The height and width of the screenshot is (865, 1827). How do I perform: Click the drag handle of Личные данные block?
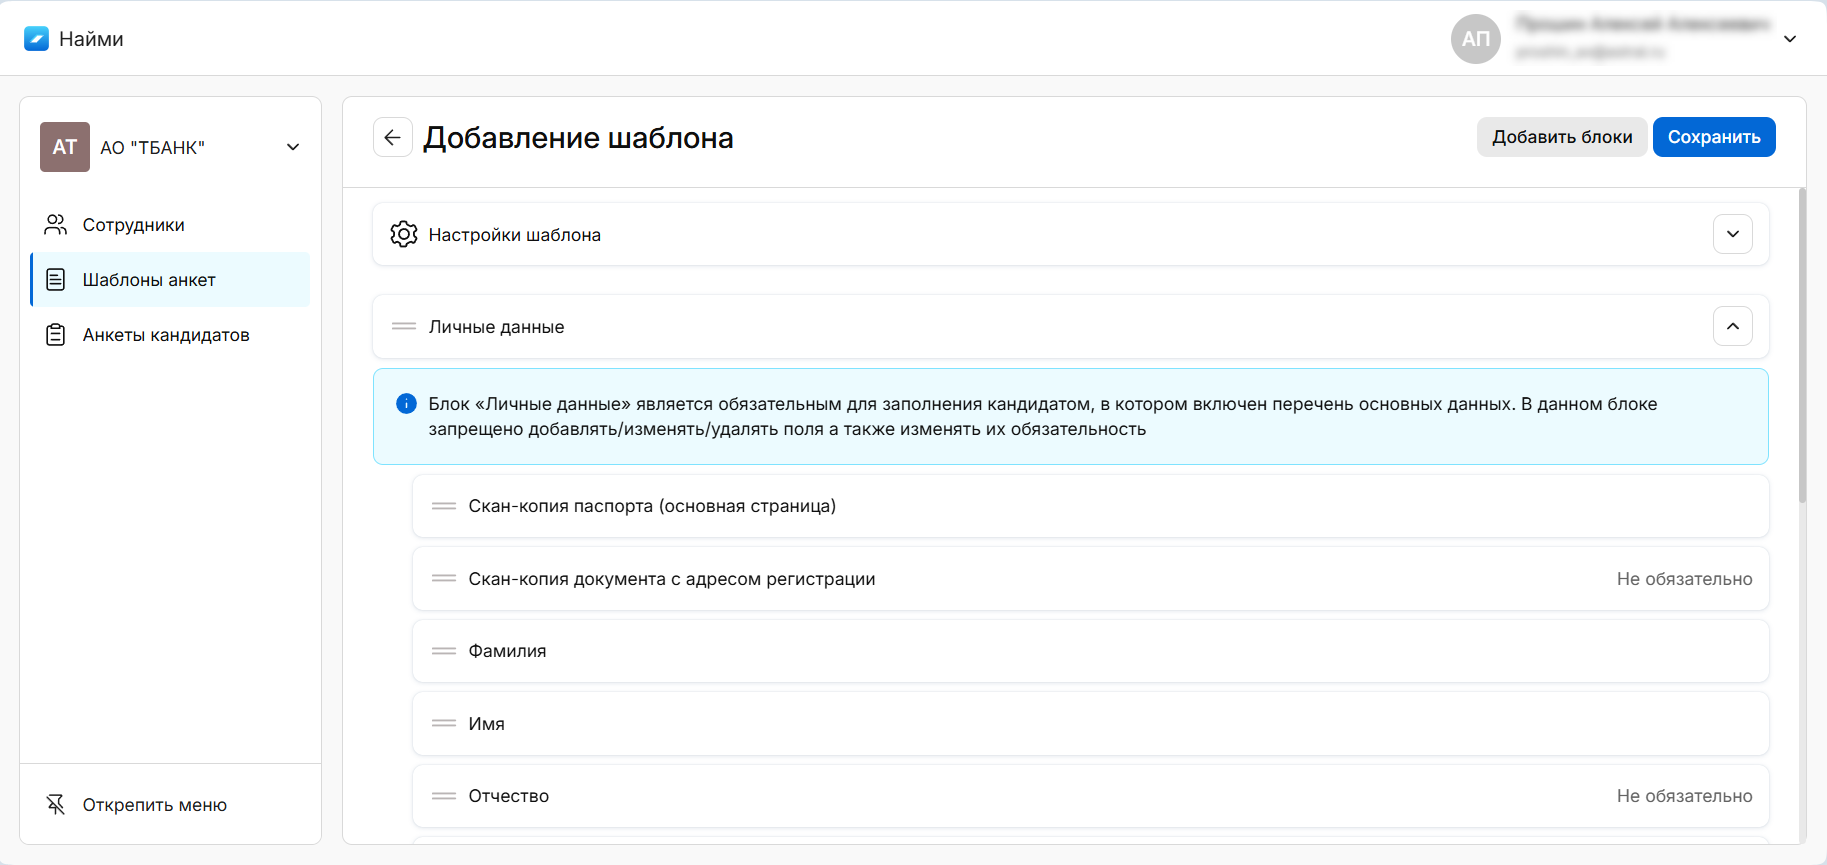[404, 326]
